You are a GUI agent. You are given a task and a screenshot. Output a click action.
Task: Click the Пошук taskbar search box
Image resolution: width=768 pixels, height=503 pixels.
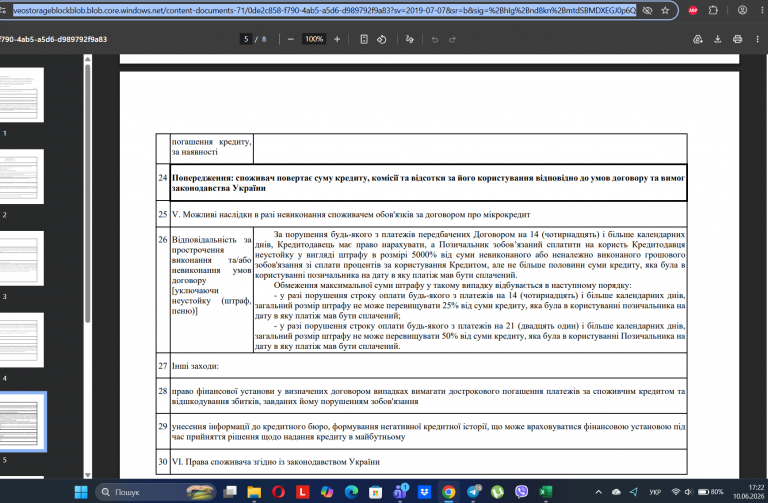coord(156,492)
